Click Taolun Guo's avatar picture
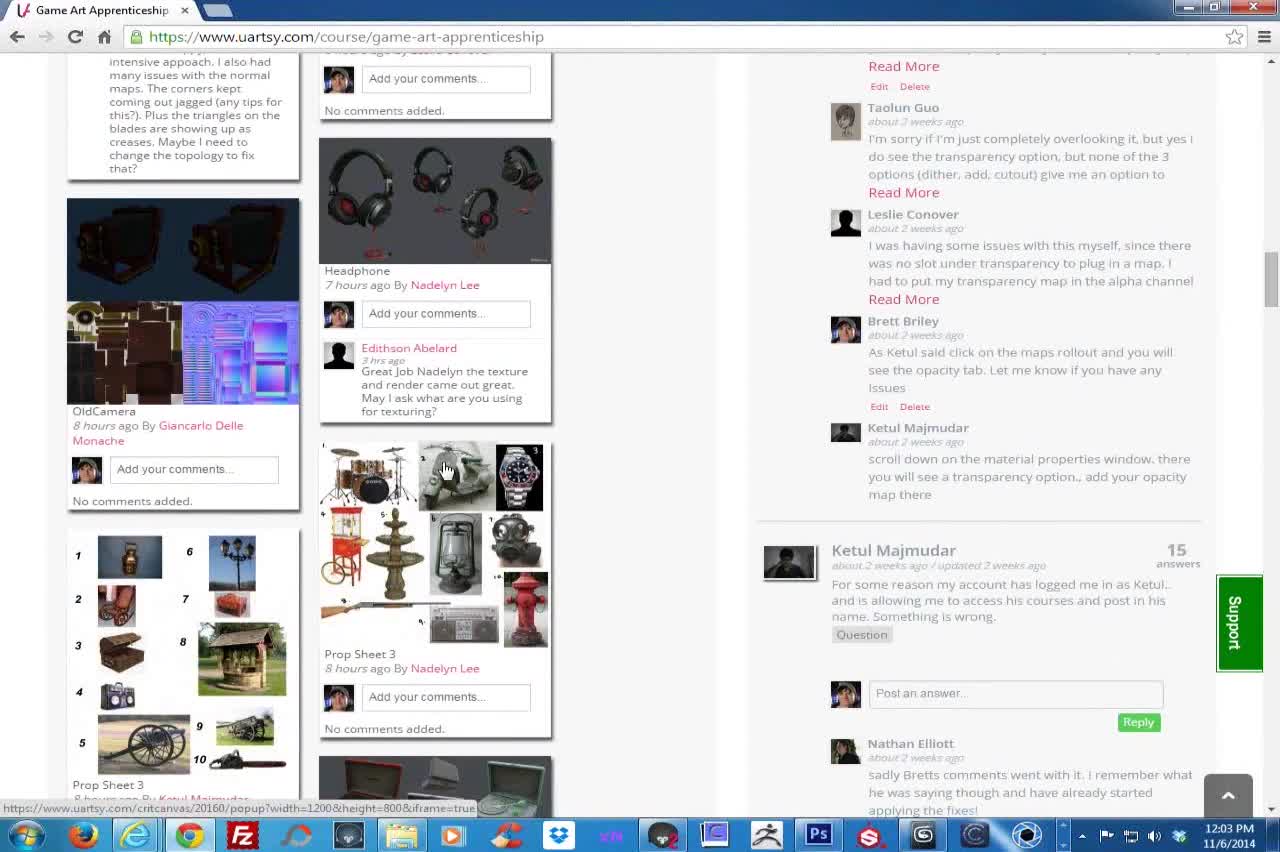This screenshot has height=852, width=1280. (x=845, y=122)
